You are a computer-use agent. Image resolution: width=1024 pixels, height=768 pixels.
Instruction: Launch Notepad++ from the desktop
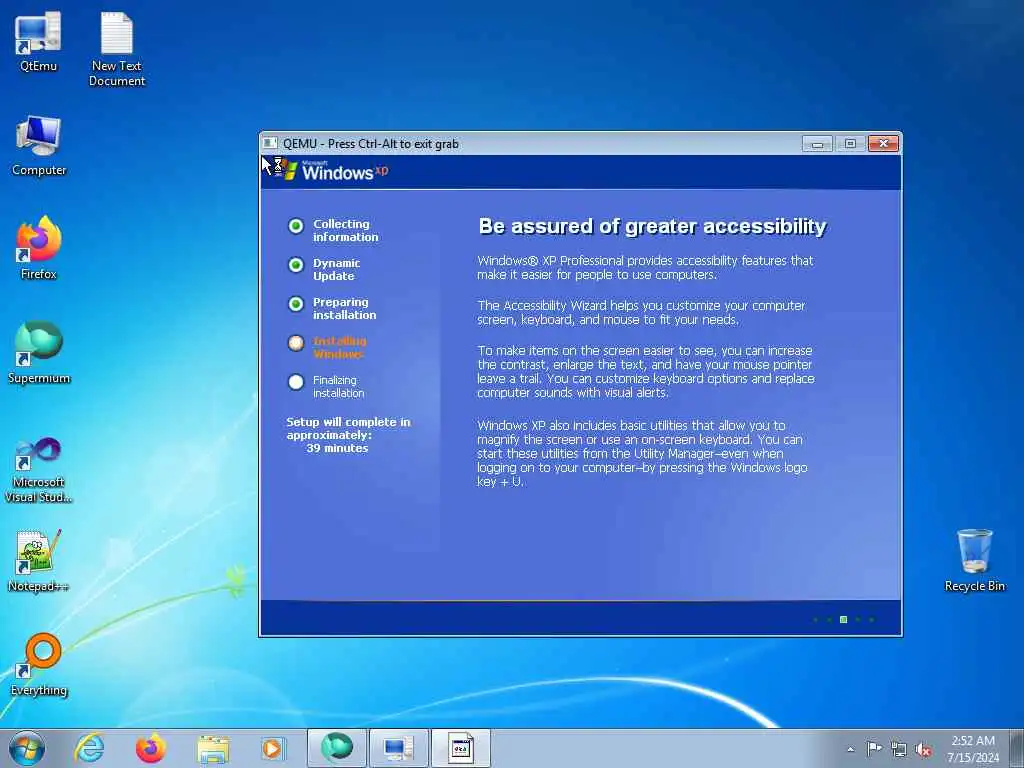pyautogui.click(x=39, y=560)
